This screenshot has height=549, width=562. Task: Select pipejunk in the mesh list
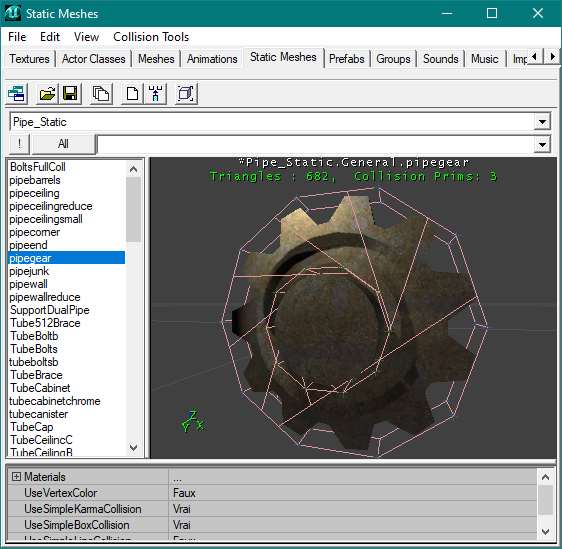click(x=29, y=271)
